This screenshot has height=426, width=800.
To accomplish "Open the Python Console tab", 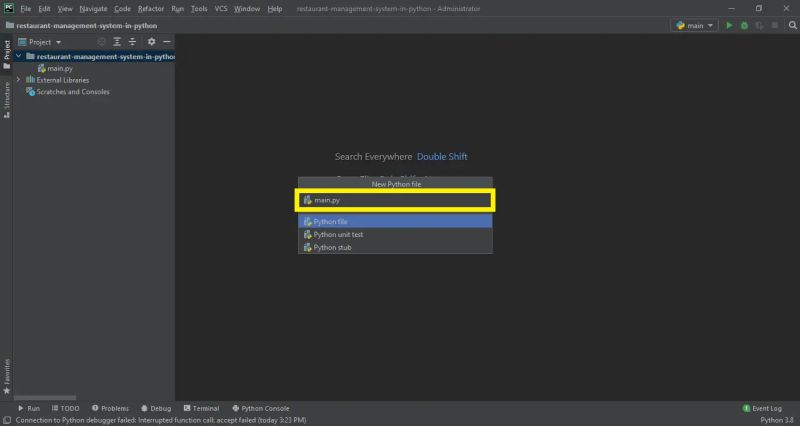I will click(x=261, y=409).
